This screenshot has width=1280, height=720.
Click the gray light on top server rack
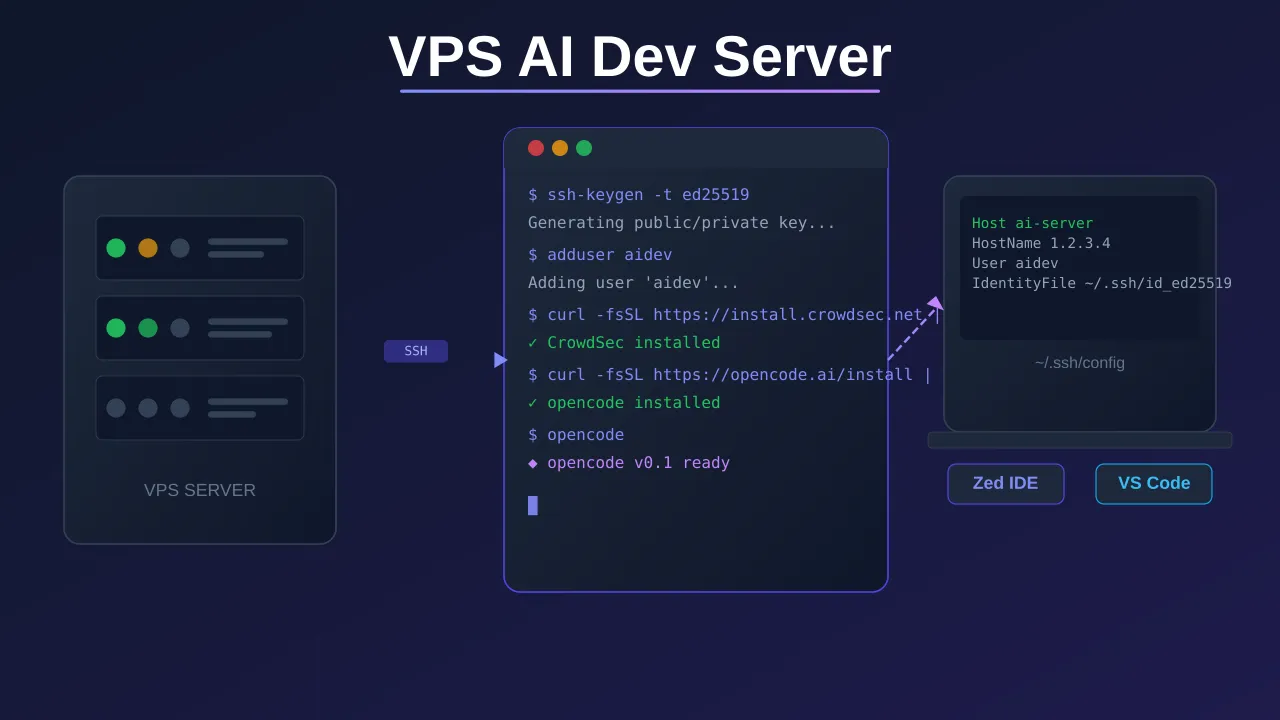[x=180, y=248]
